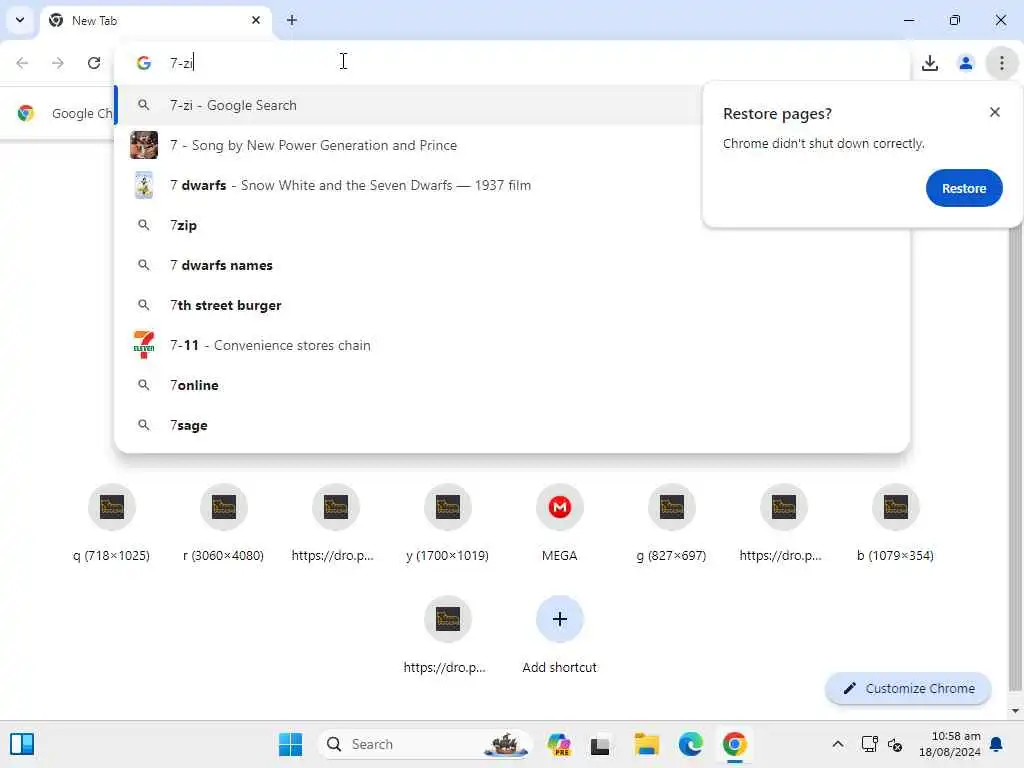Open the 'q (718×1025)' shortcut
This screenshot has height=768, width=1024.
[x=112, y=524]
